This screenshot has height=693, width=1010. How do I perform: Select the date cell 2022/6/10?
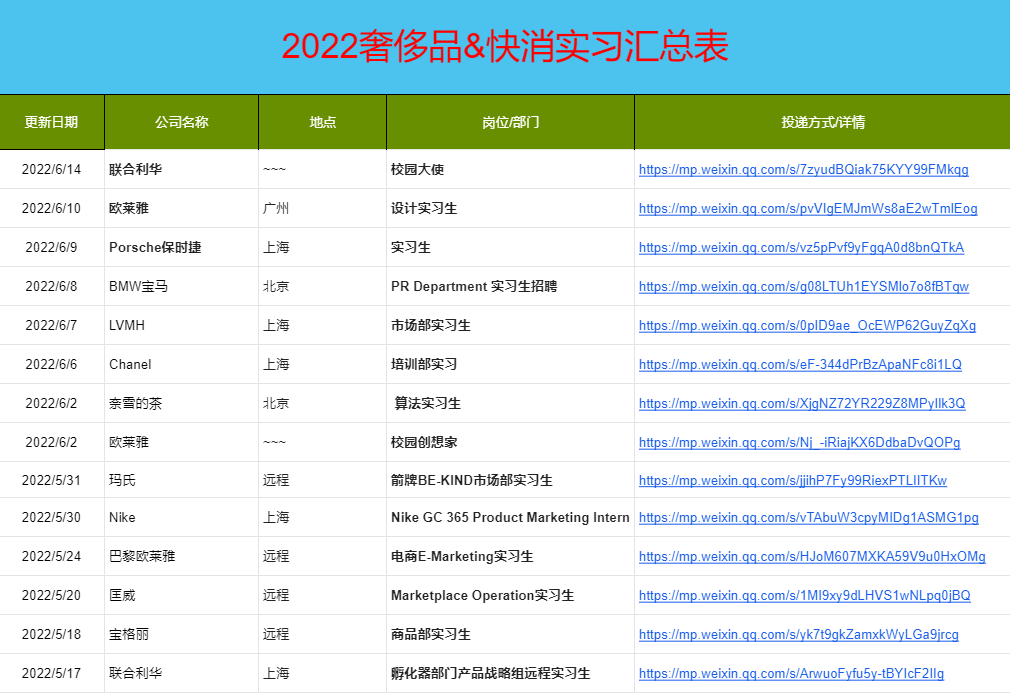[x=52, y=209]
